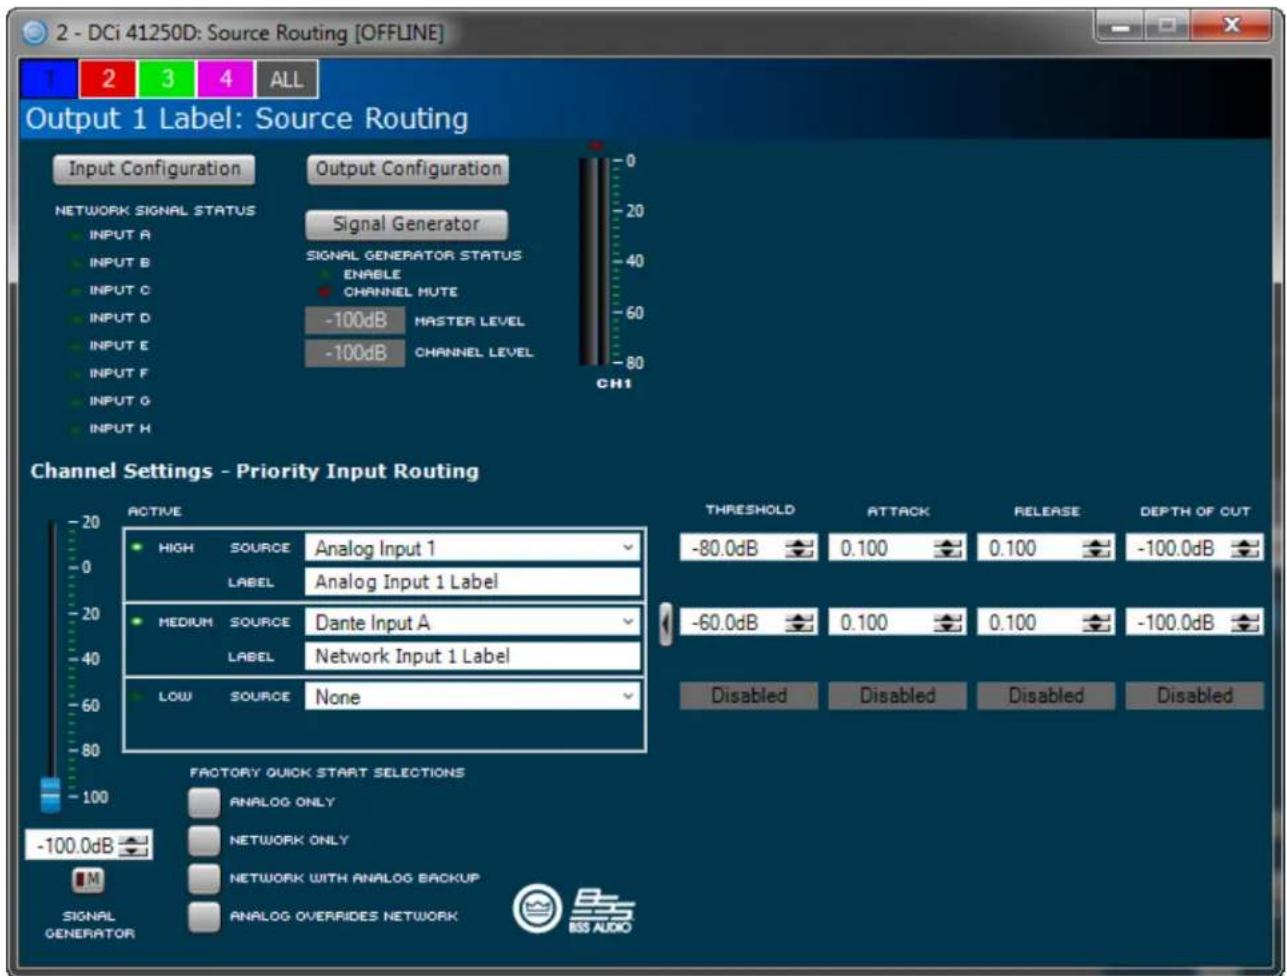Edit the Analog Input 1 Label field
Screen dimensions: 1287x976
tap(472, 582)
